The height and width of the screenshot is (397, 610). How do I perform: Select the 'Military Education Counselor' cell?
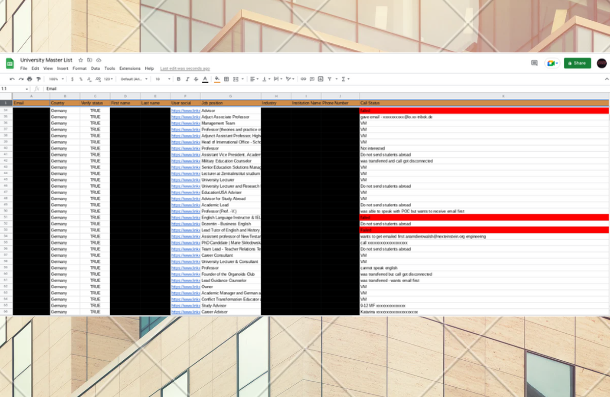point(231,161)
